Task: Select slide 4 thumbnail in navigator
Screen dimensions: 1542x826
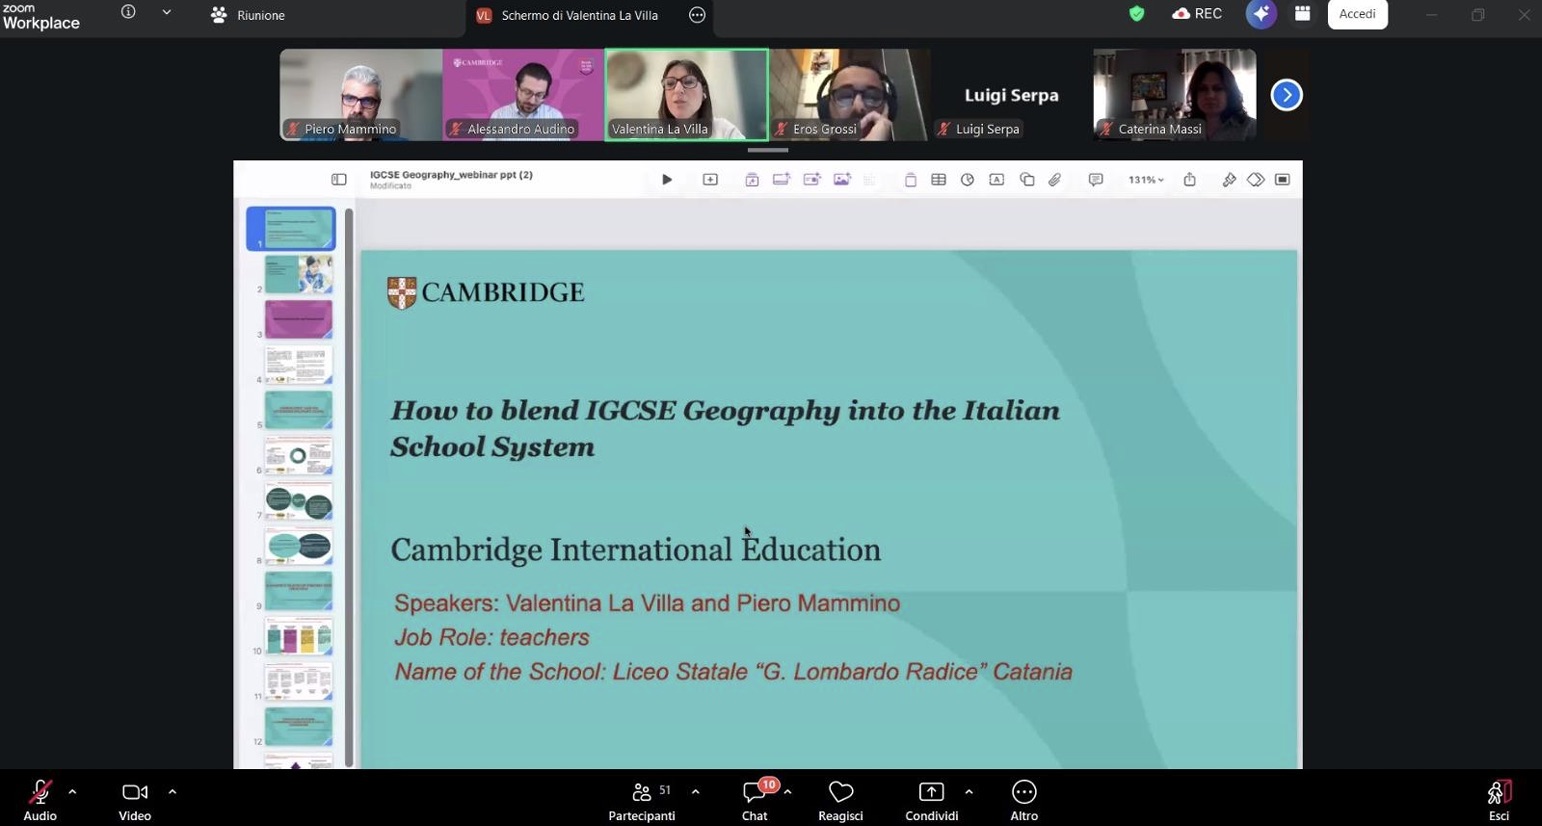Action: tap(298, 365)
